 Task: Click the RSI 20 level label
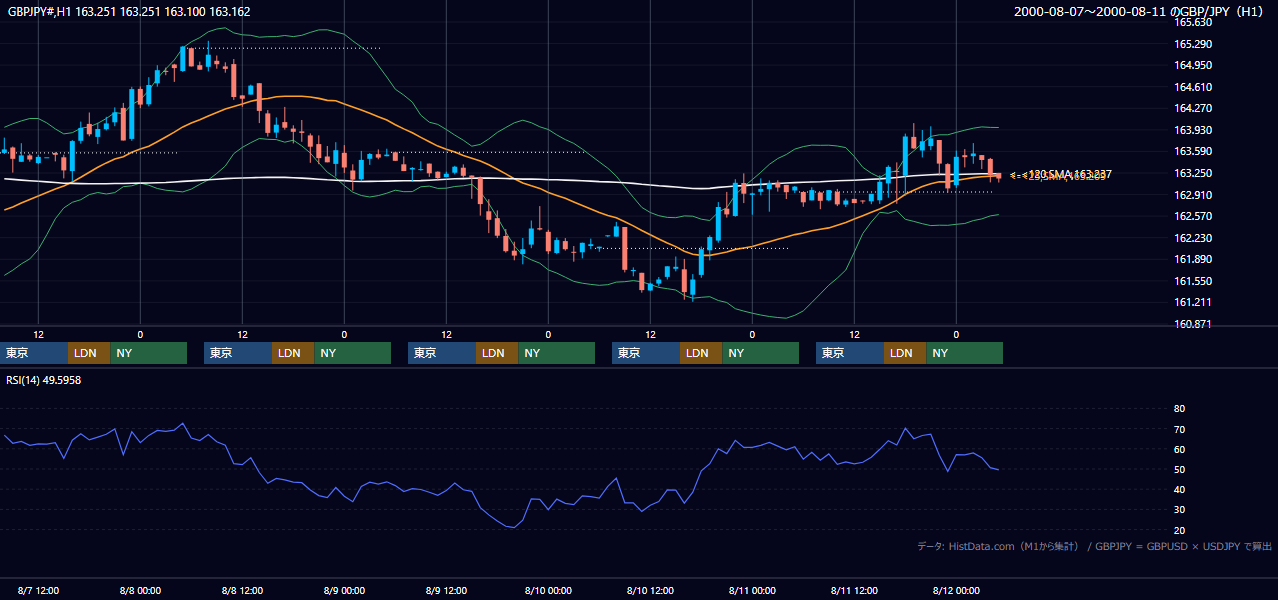pos(1179,530)
